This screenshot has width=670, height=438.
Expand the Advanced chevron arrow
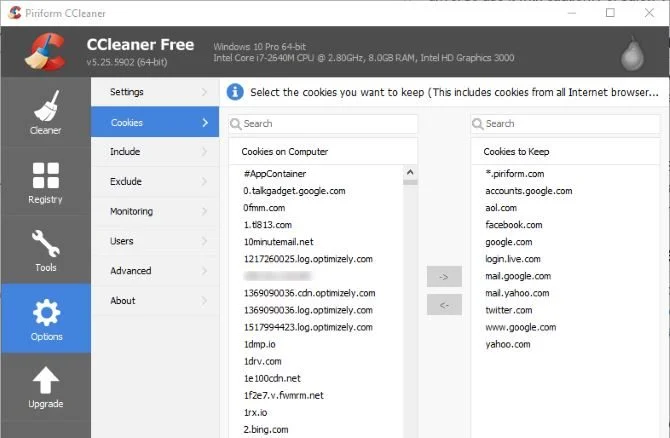pos(204,271)
